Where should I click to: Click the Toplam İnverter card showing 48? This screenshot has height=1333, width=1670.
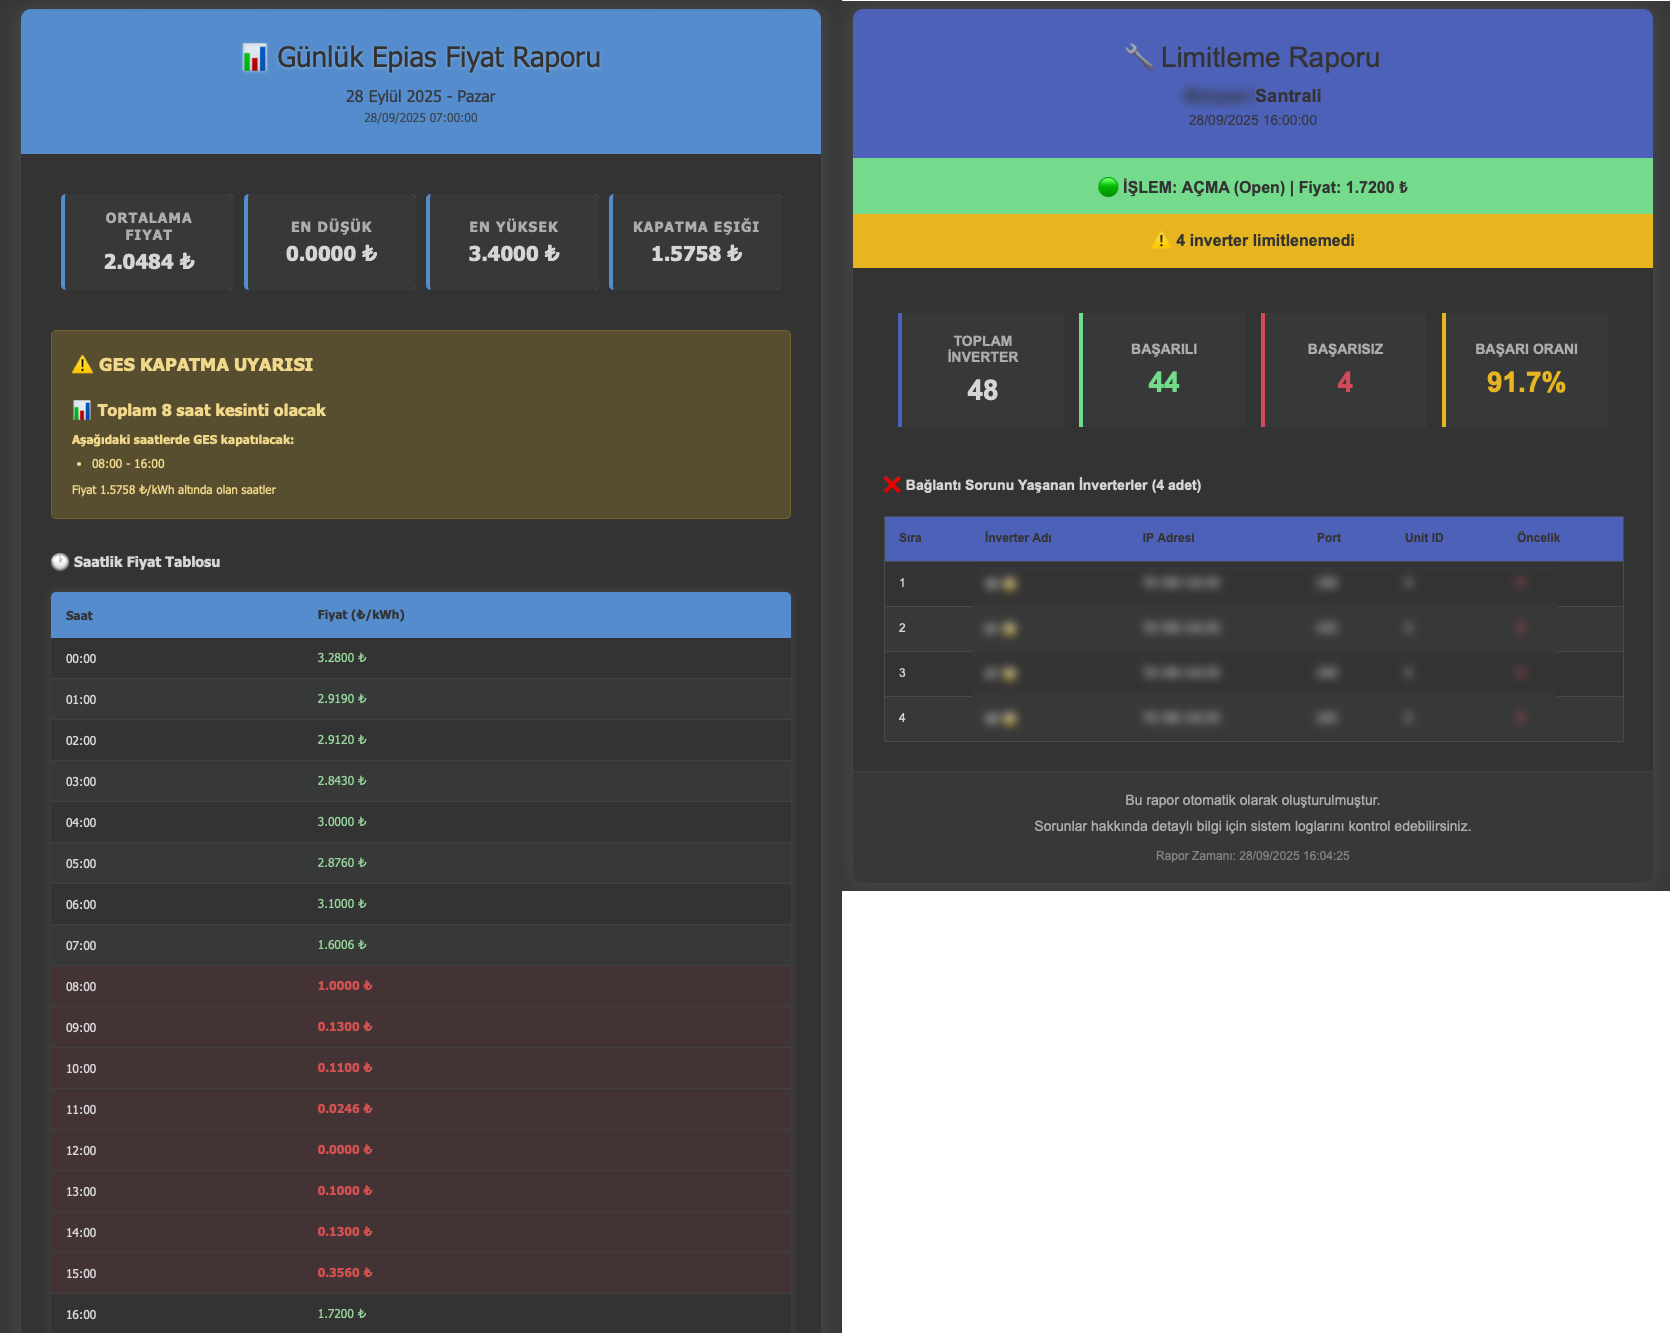coord(982,370)
